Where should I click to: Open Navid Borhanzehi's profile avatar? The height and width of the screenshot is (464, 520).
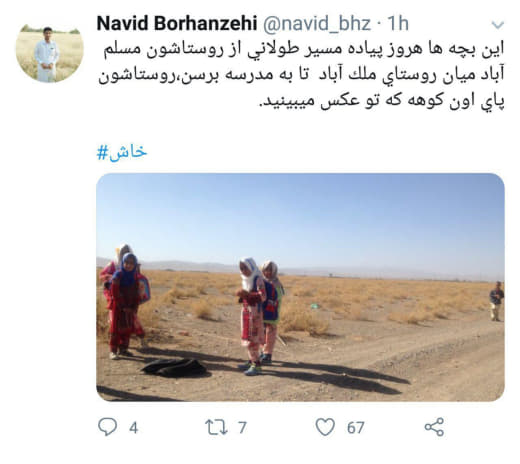(49, 53)
